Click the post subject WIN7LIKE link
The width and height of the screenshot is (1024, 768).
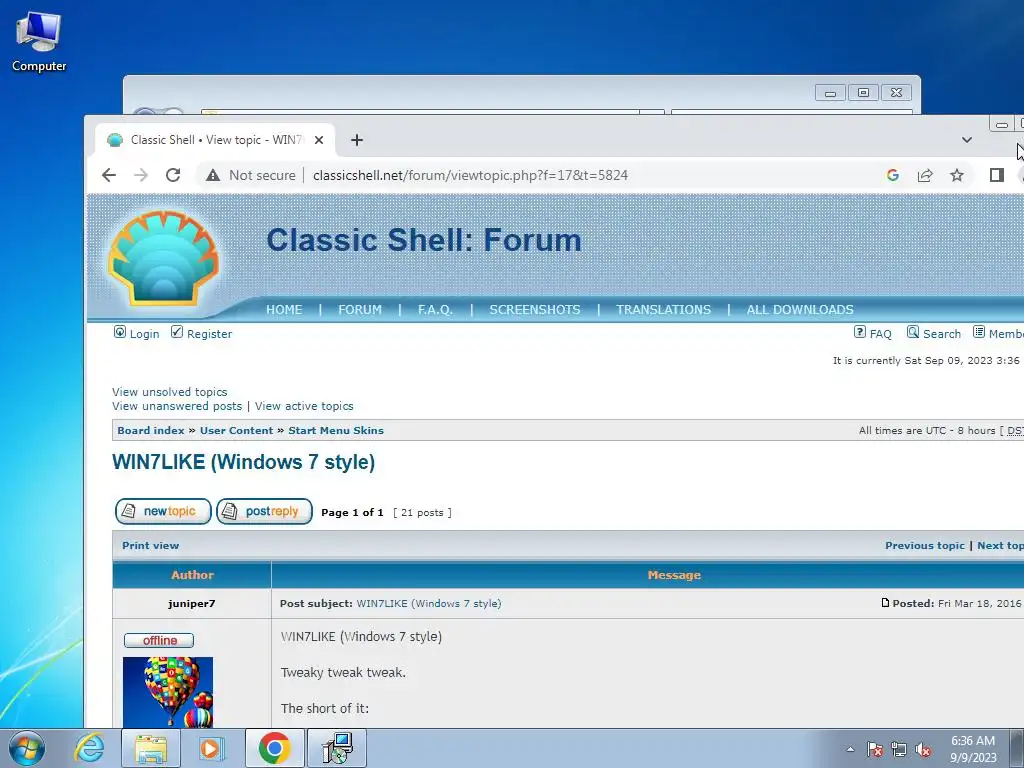(429, 603)
